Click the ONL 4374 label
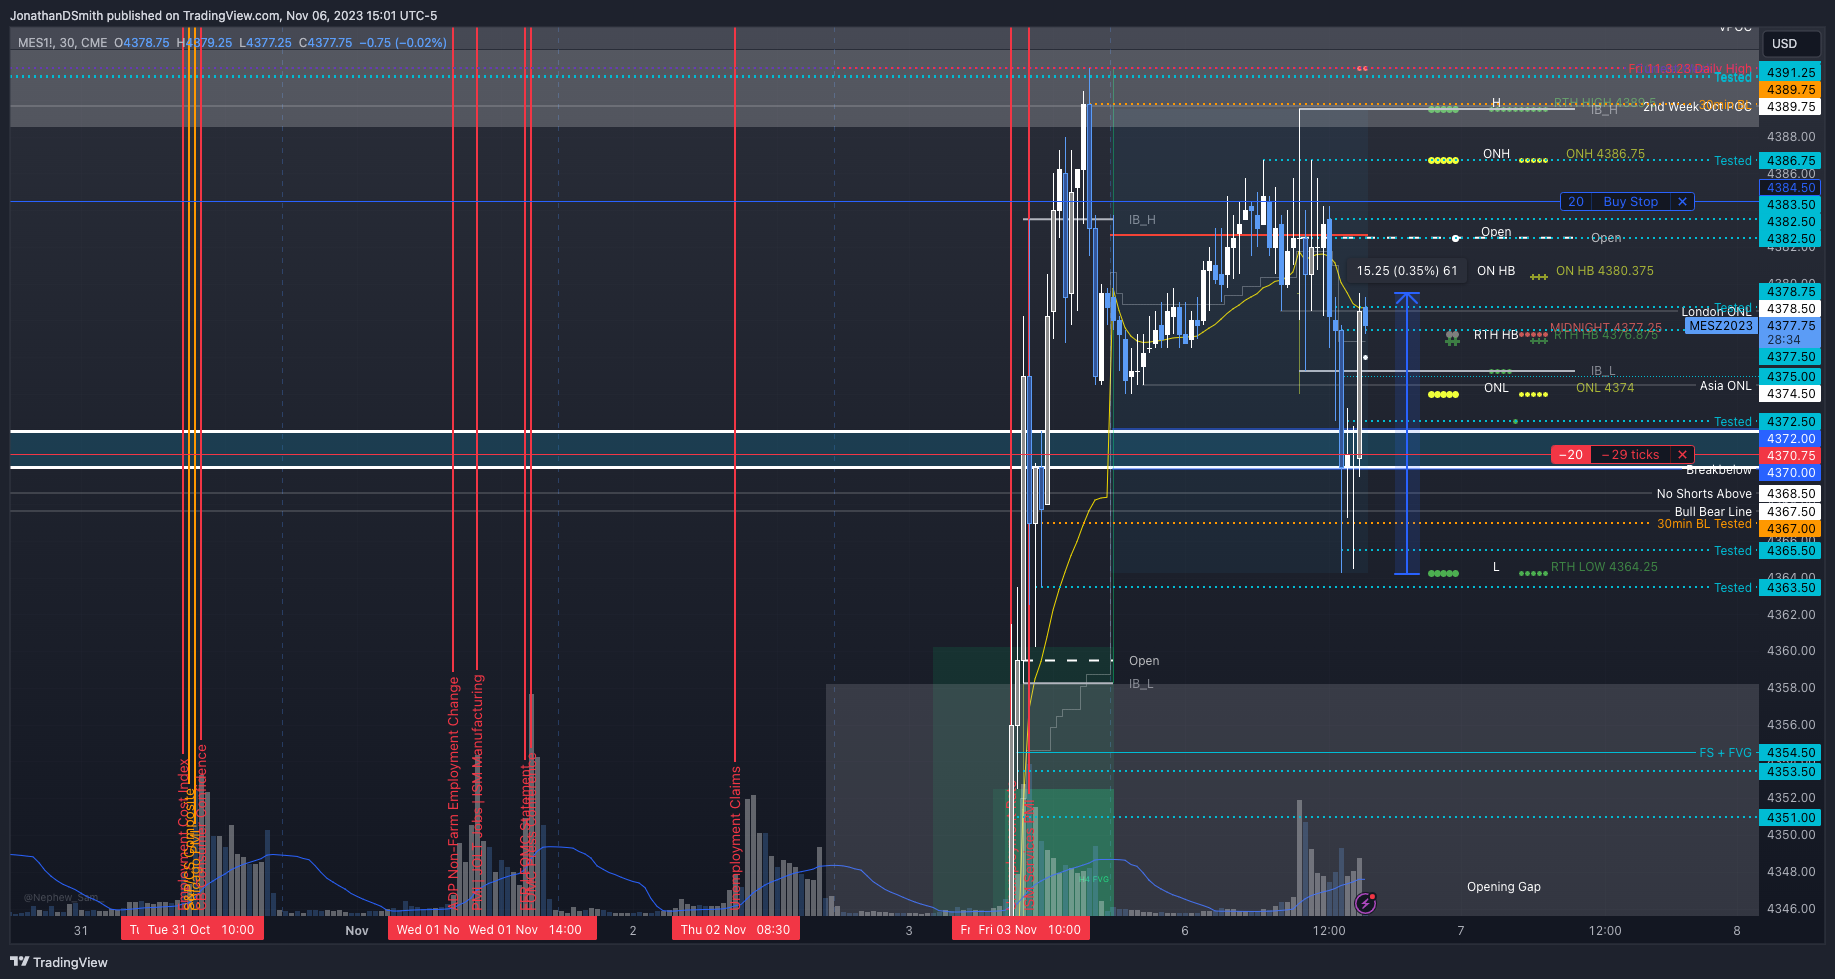This screenshot has width=1835, height=979. coord(1605,388)
